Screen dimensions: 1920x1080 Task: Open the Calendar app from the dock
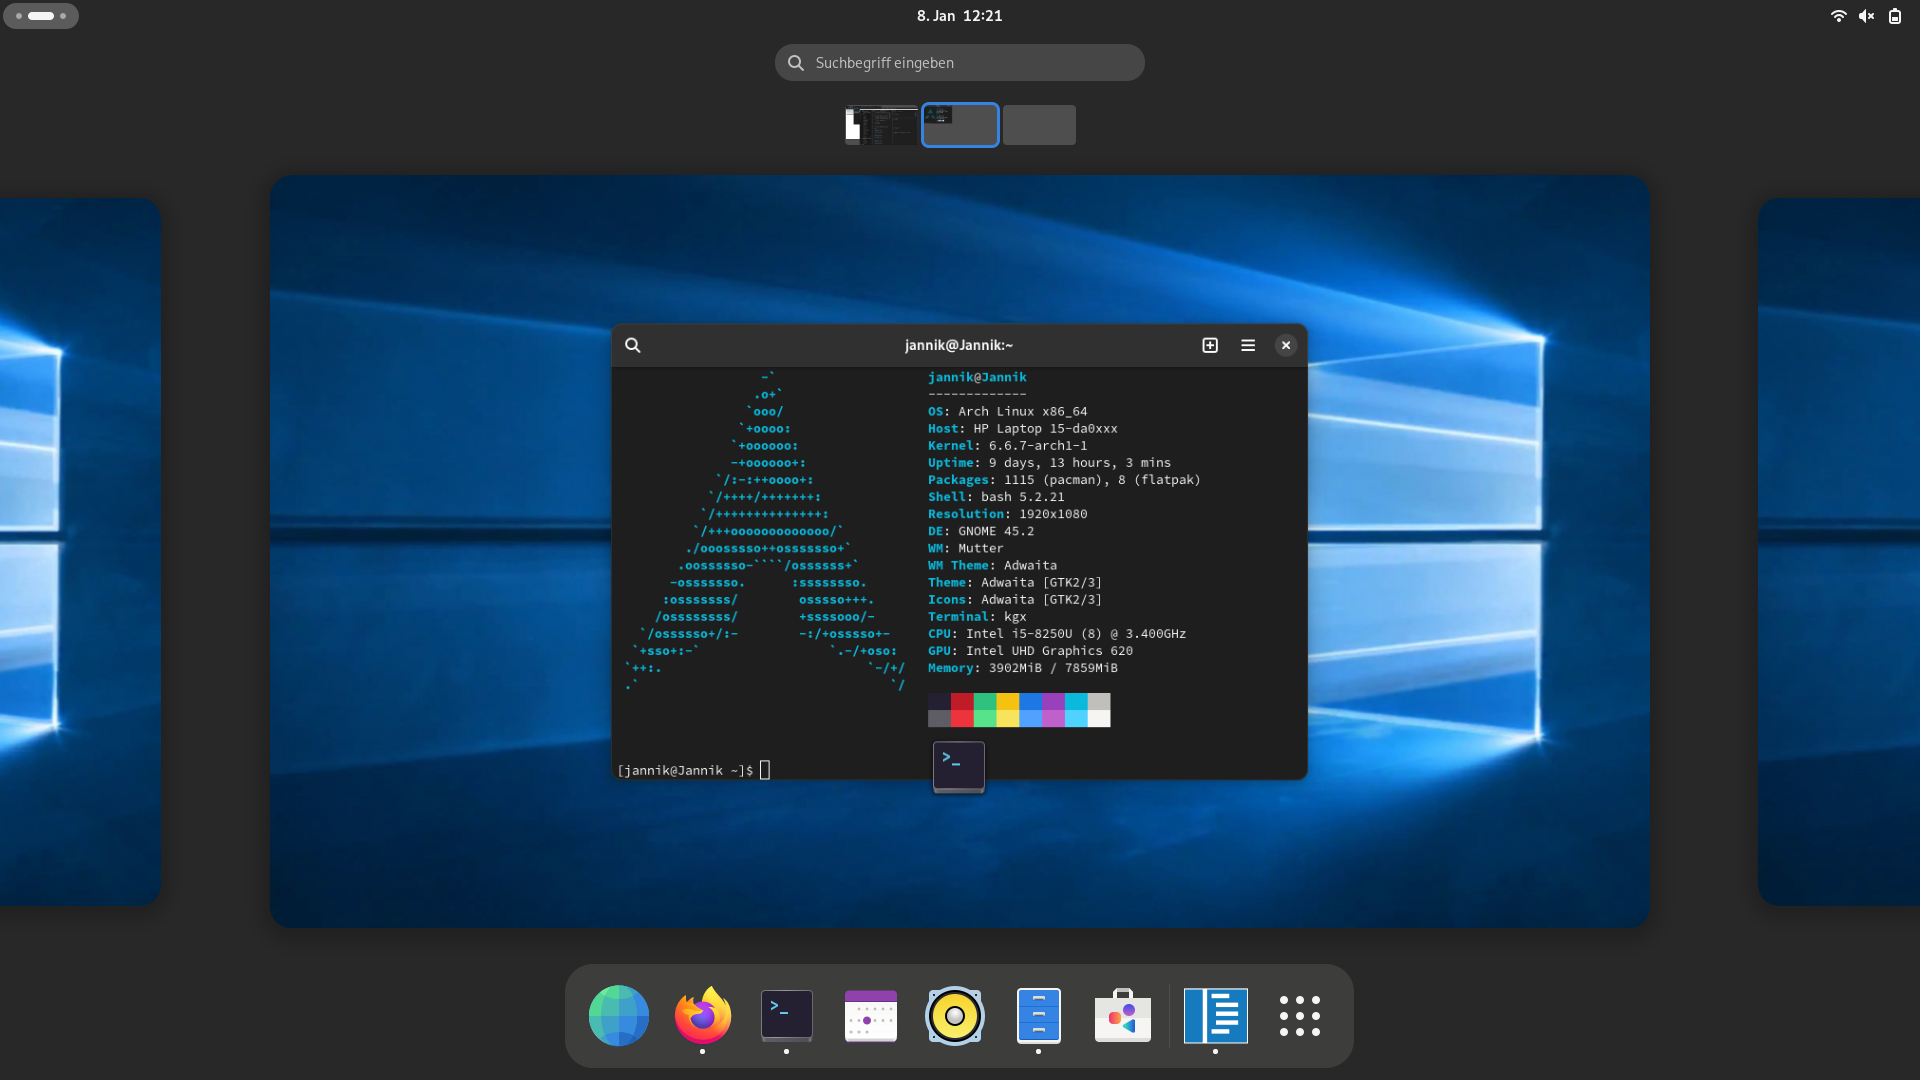point(870,1015)
